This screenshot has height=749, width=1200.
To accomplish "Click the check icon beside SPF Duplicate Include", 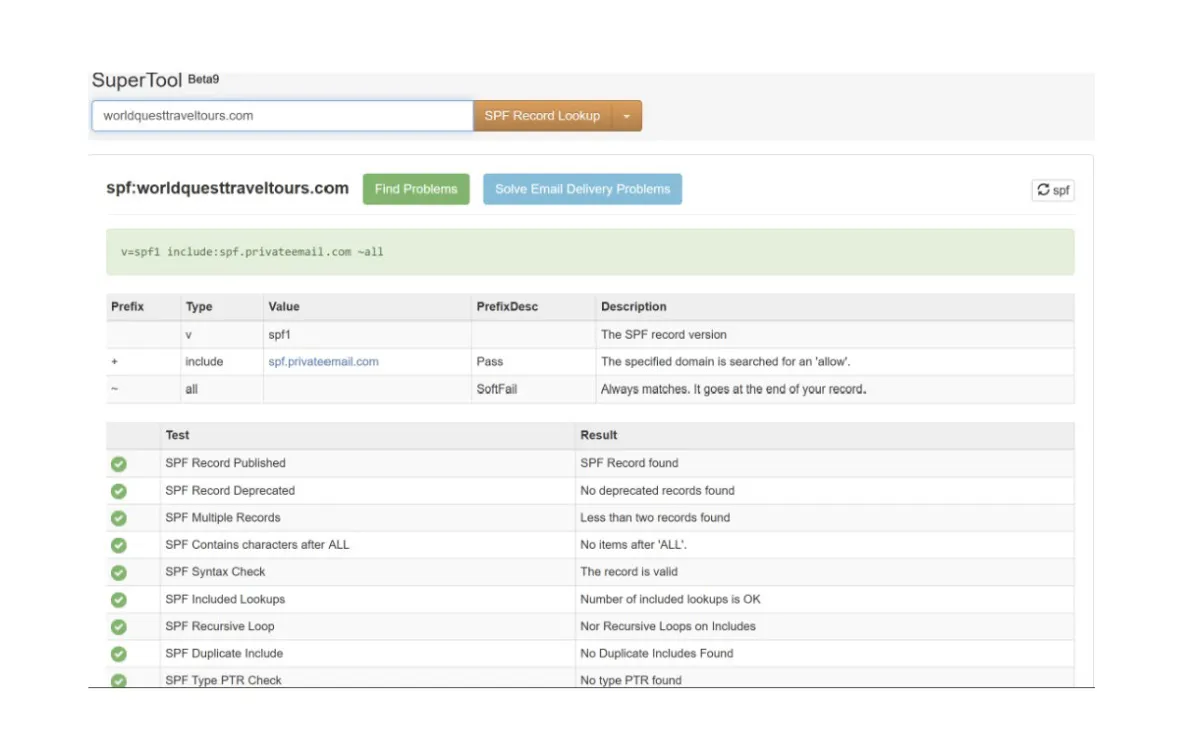I will click(x=119, y=654).
